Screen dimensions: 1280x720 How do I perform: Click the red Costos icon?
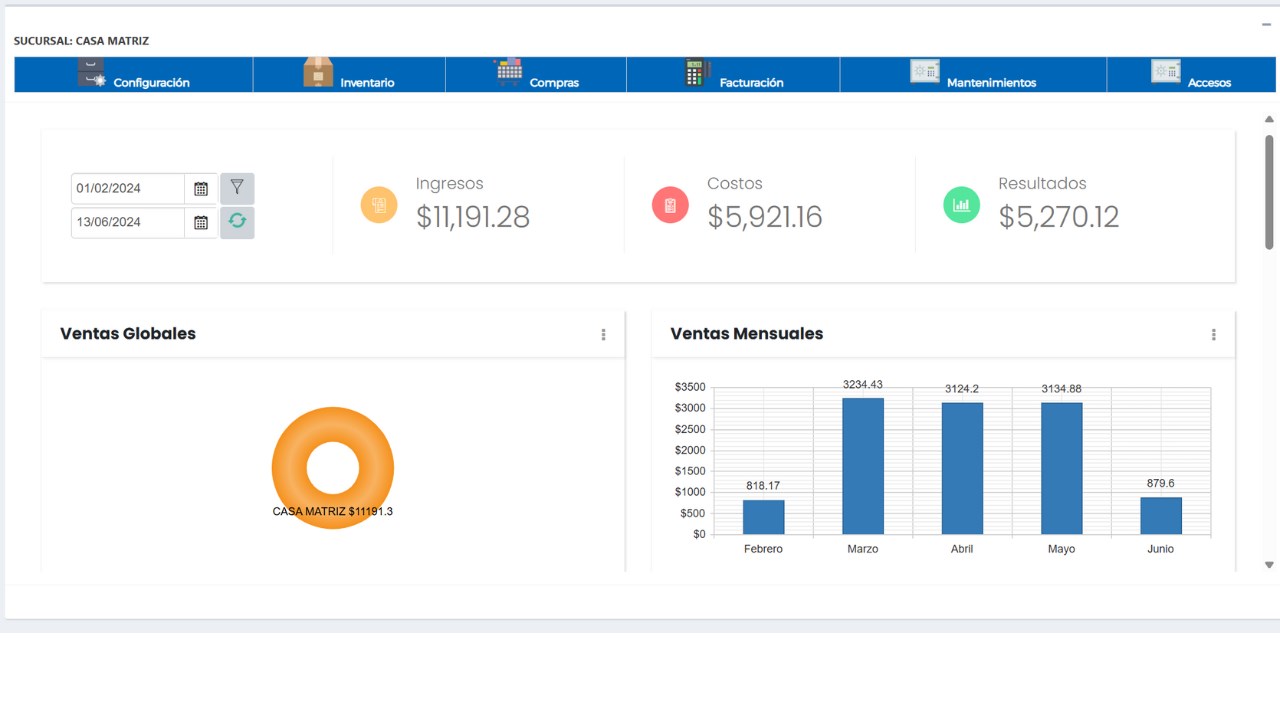(x=670, y=205)
